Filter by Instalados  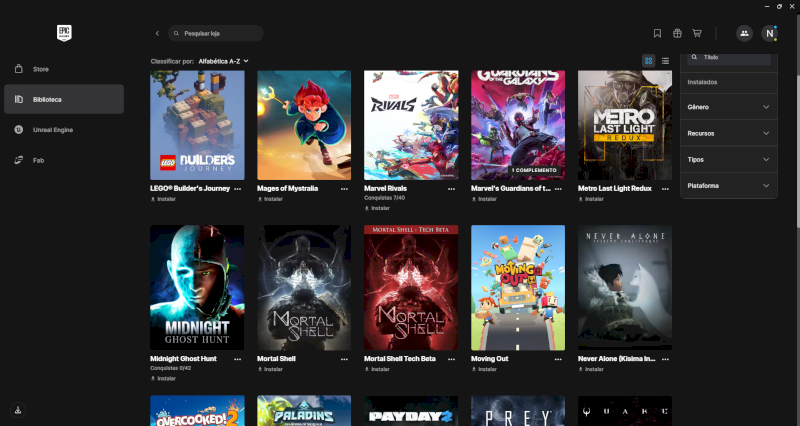click(x=702, y=82)
